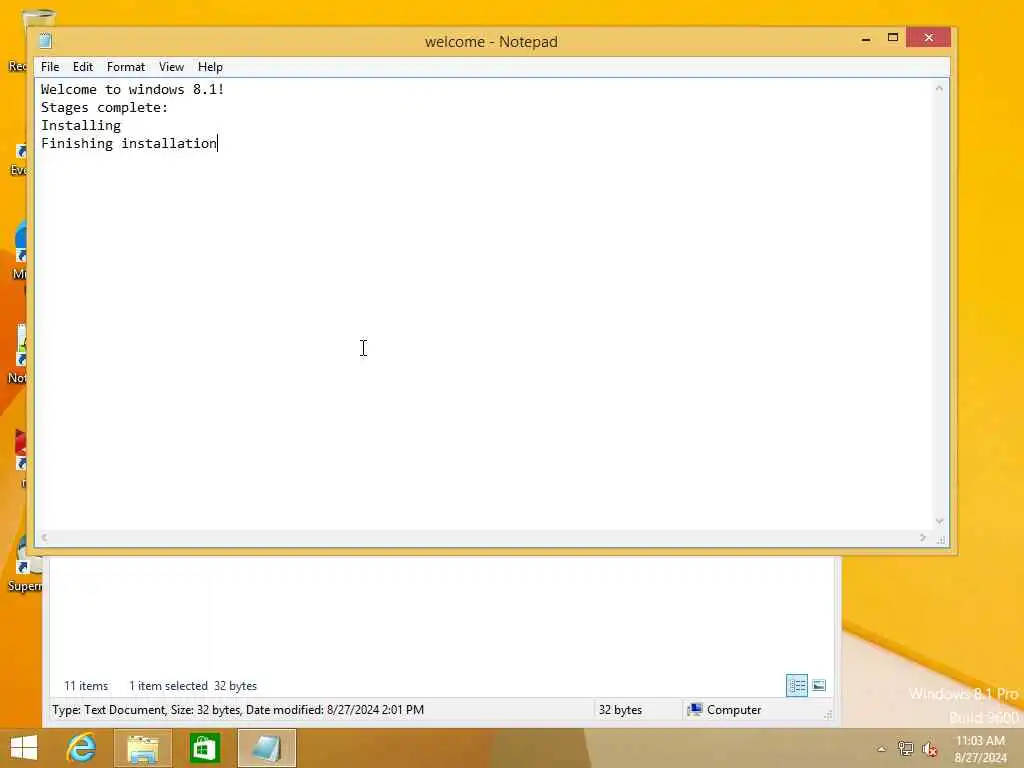1024x768 pixels.
Task: Show hidden tray icons arrow
Action: pos(882,749)
